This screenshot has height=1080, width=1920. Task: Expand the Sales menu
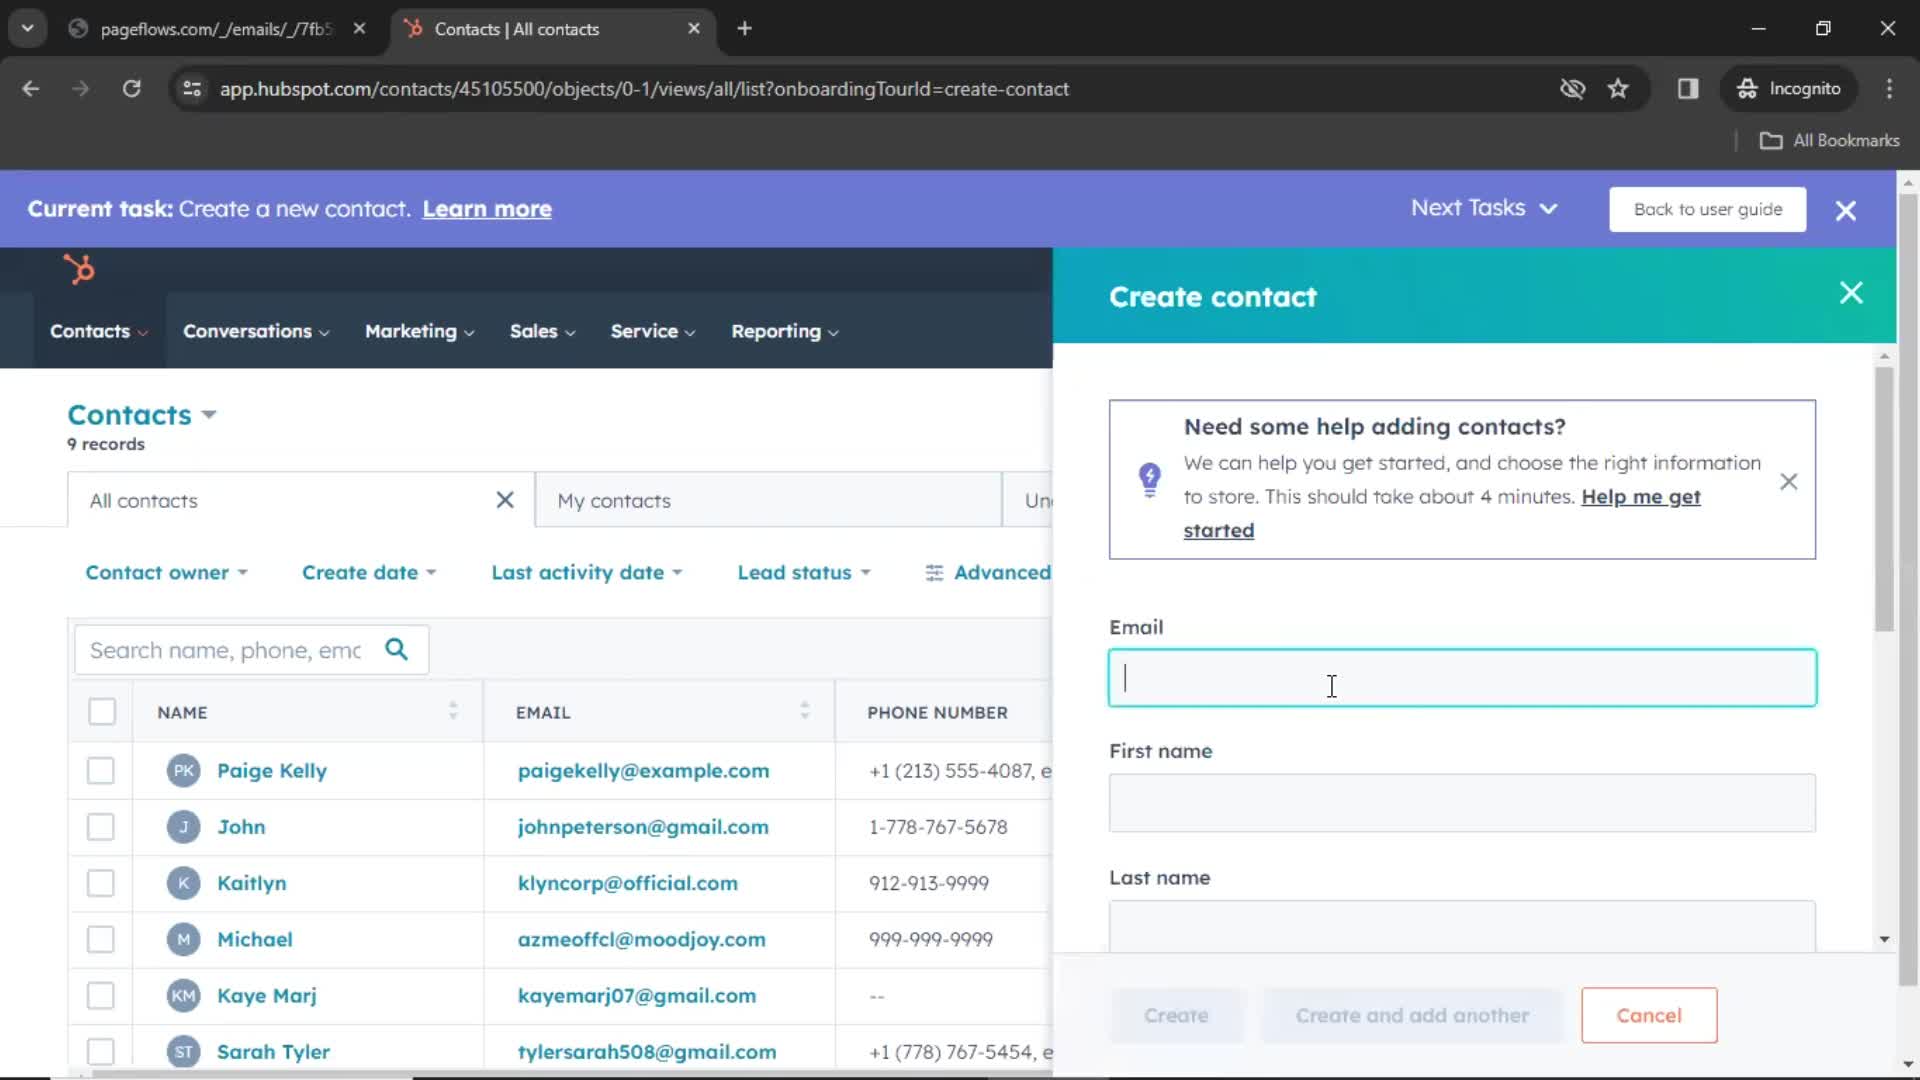pos(543,331)
